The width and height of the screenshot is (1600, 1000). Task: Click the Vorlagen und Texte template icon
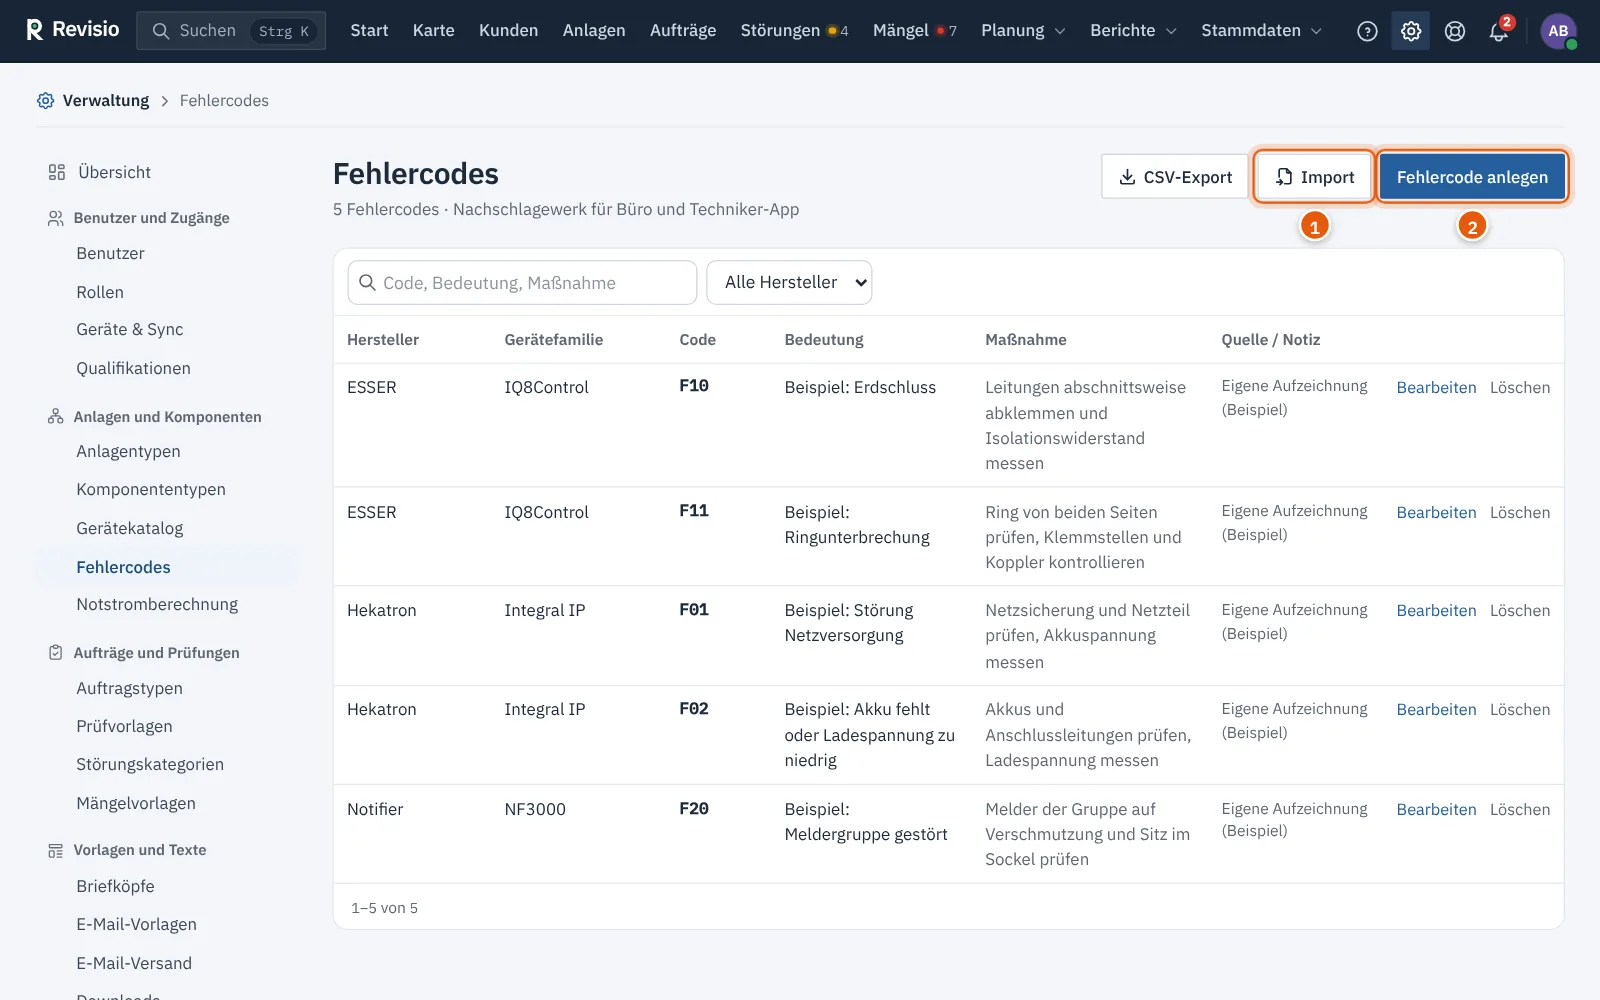56,850
